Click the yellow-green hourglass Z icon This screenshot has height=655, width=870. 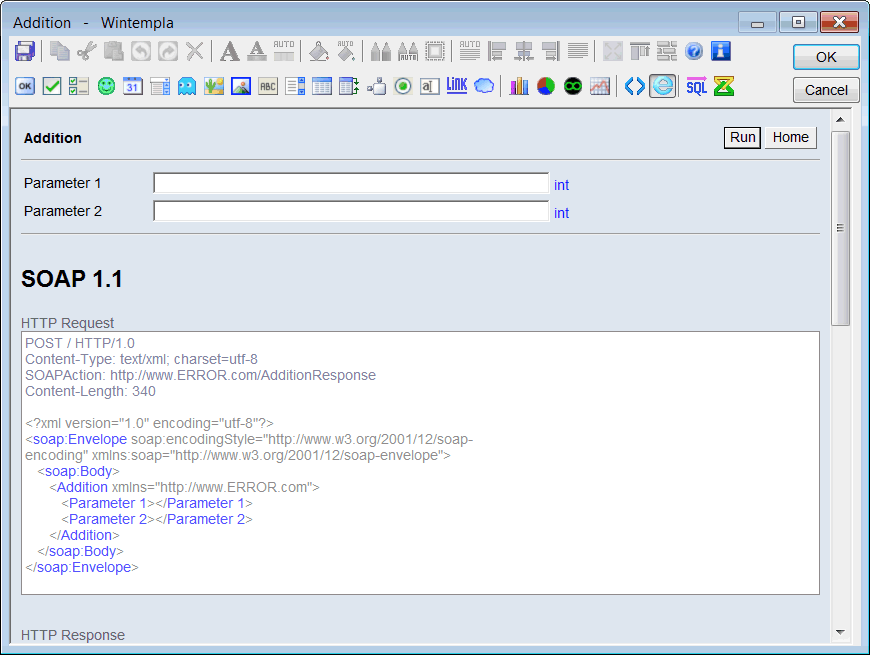(x=724, y=86)
